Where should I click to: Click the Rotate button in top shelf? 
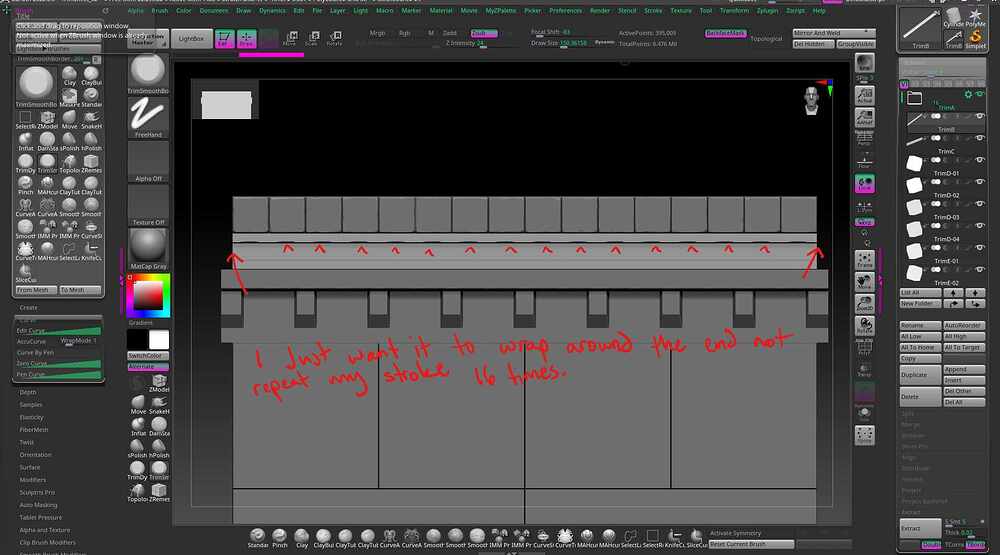[x=334, y=38]
